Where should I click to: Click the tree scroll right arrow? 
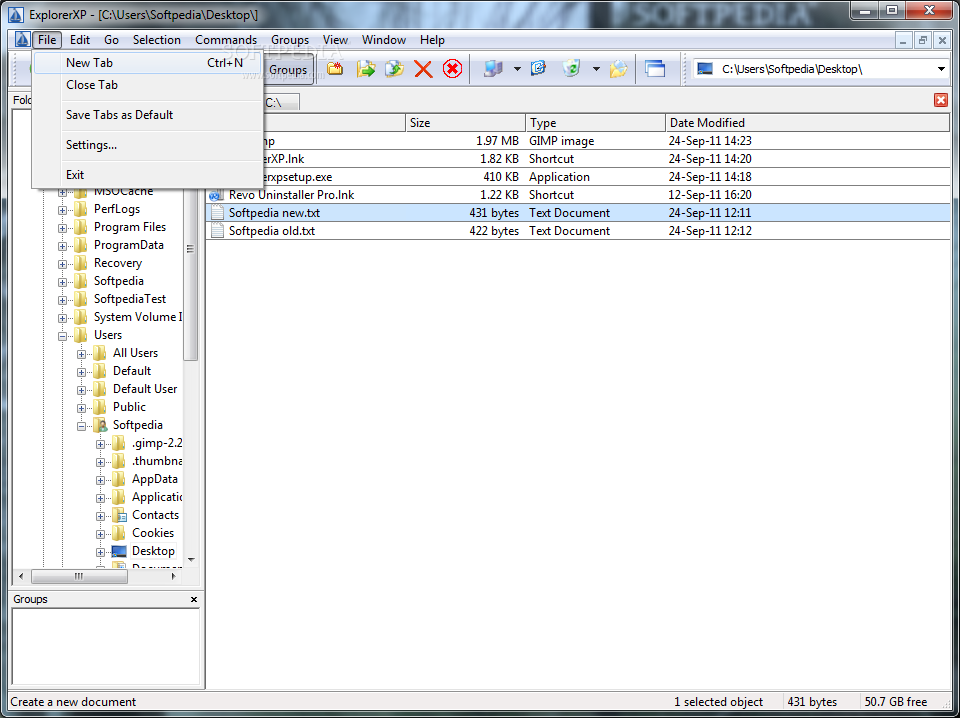click(174, 576)
